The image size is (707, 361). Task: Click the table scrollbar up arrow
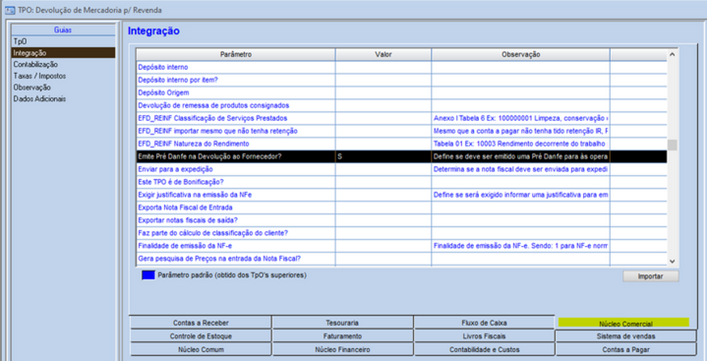(x=672, y=55)
